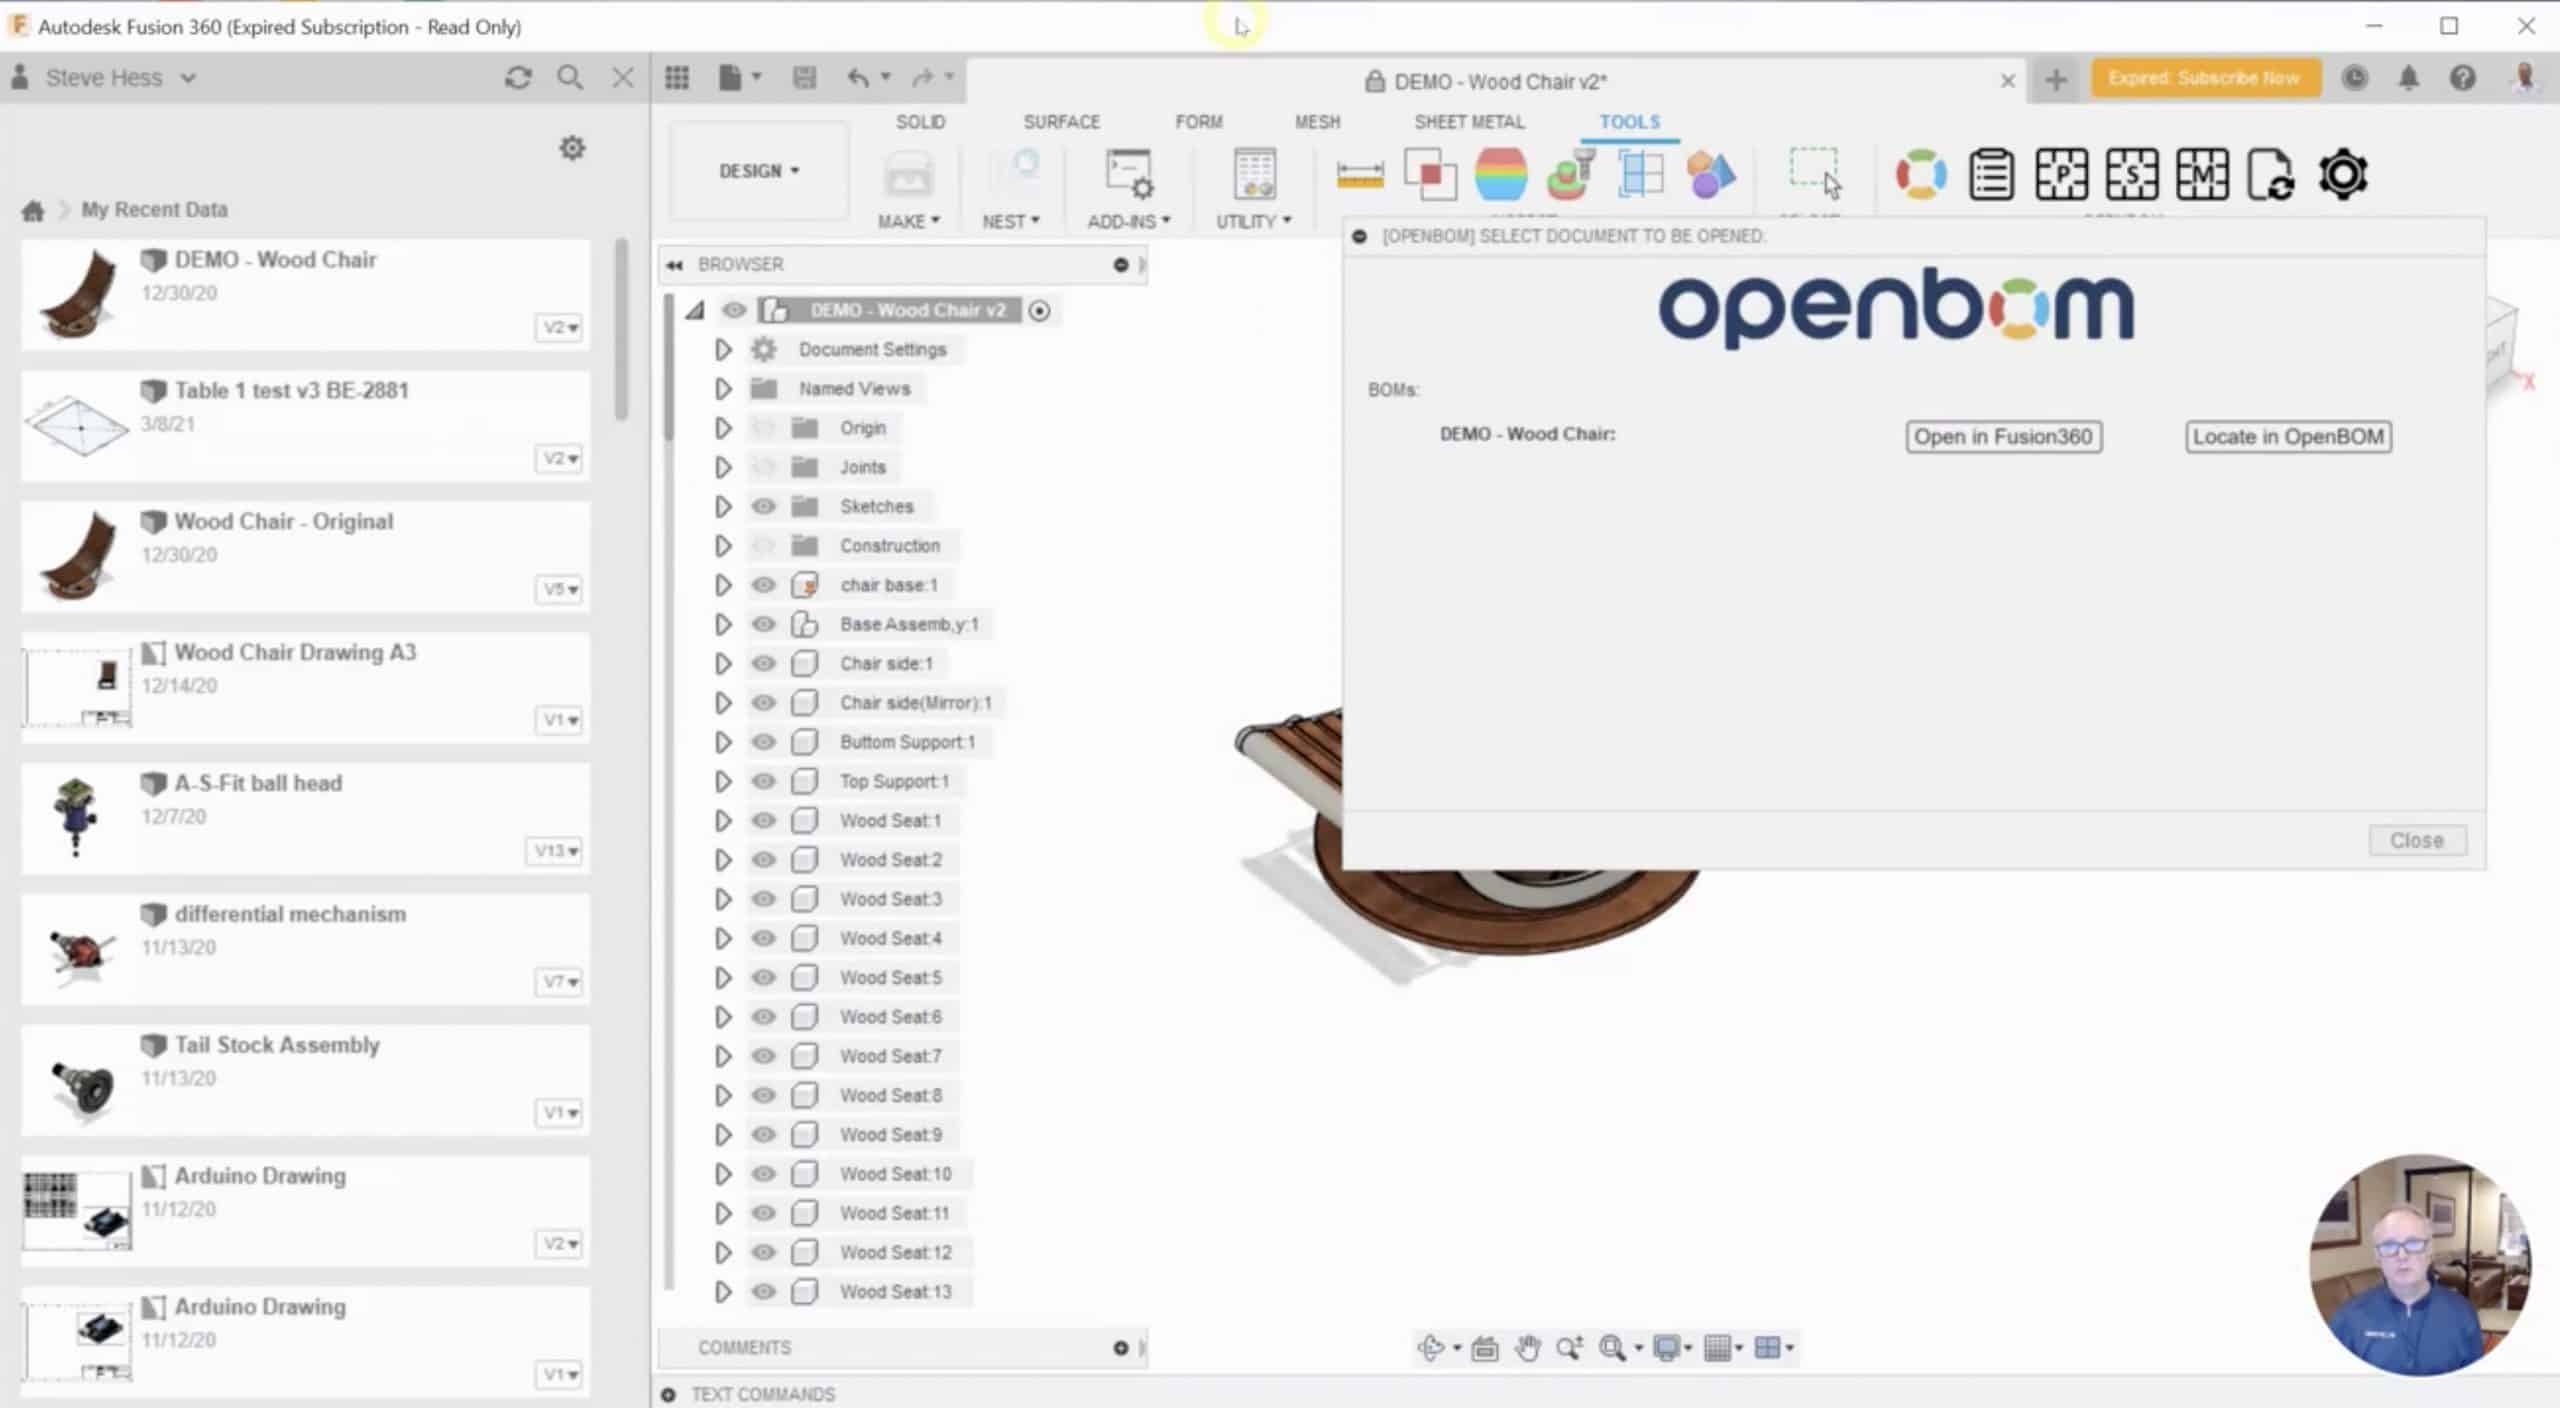Choose the Select tool in toolbar
Viewport: 2560px width, 1408px height.
pyautogui.click(x=1815, y=173)
